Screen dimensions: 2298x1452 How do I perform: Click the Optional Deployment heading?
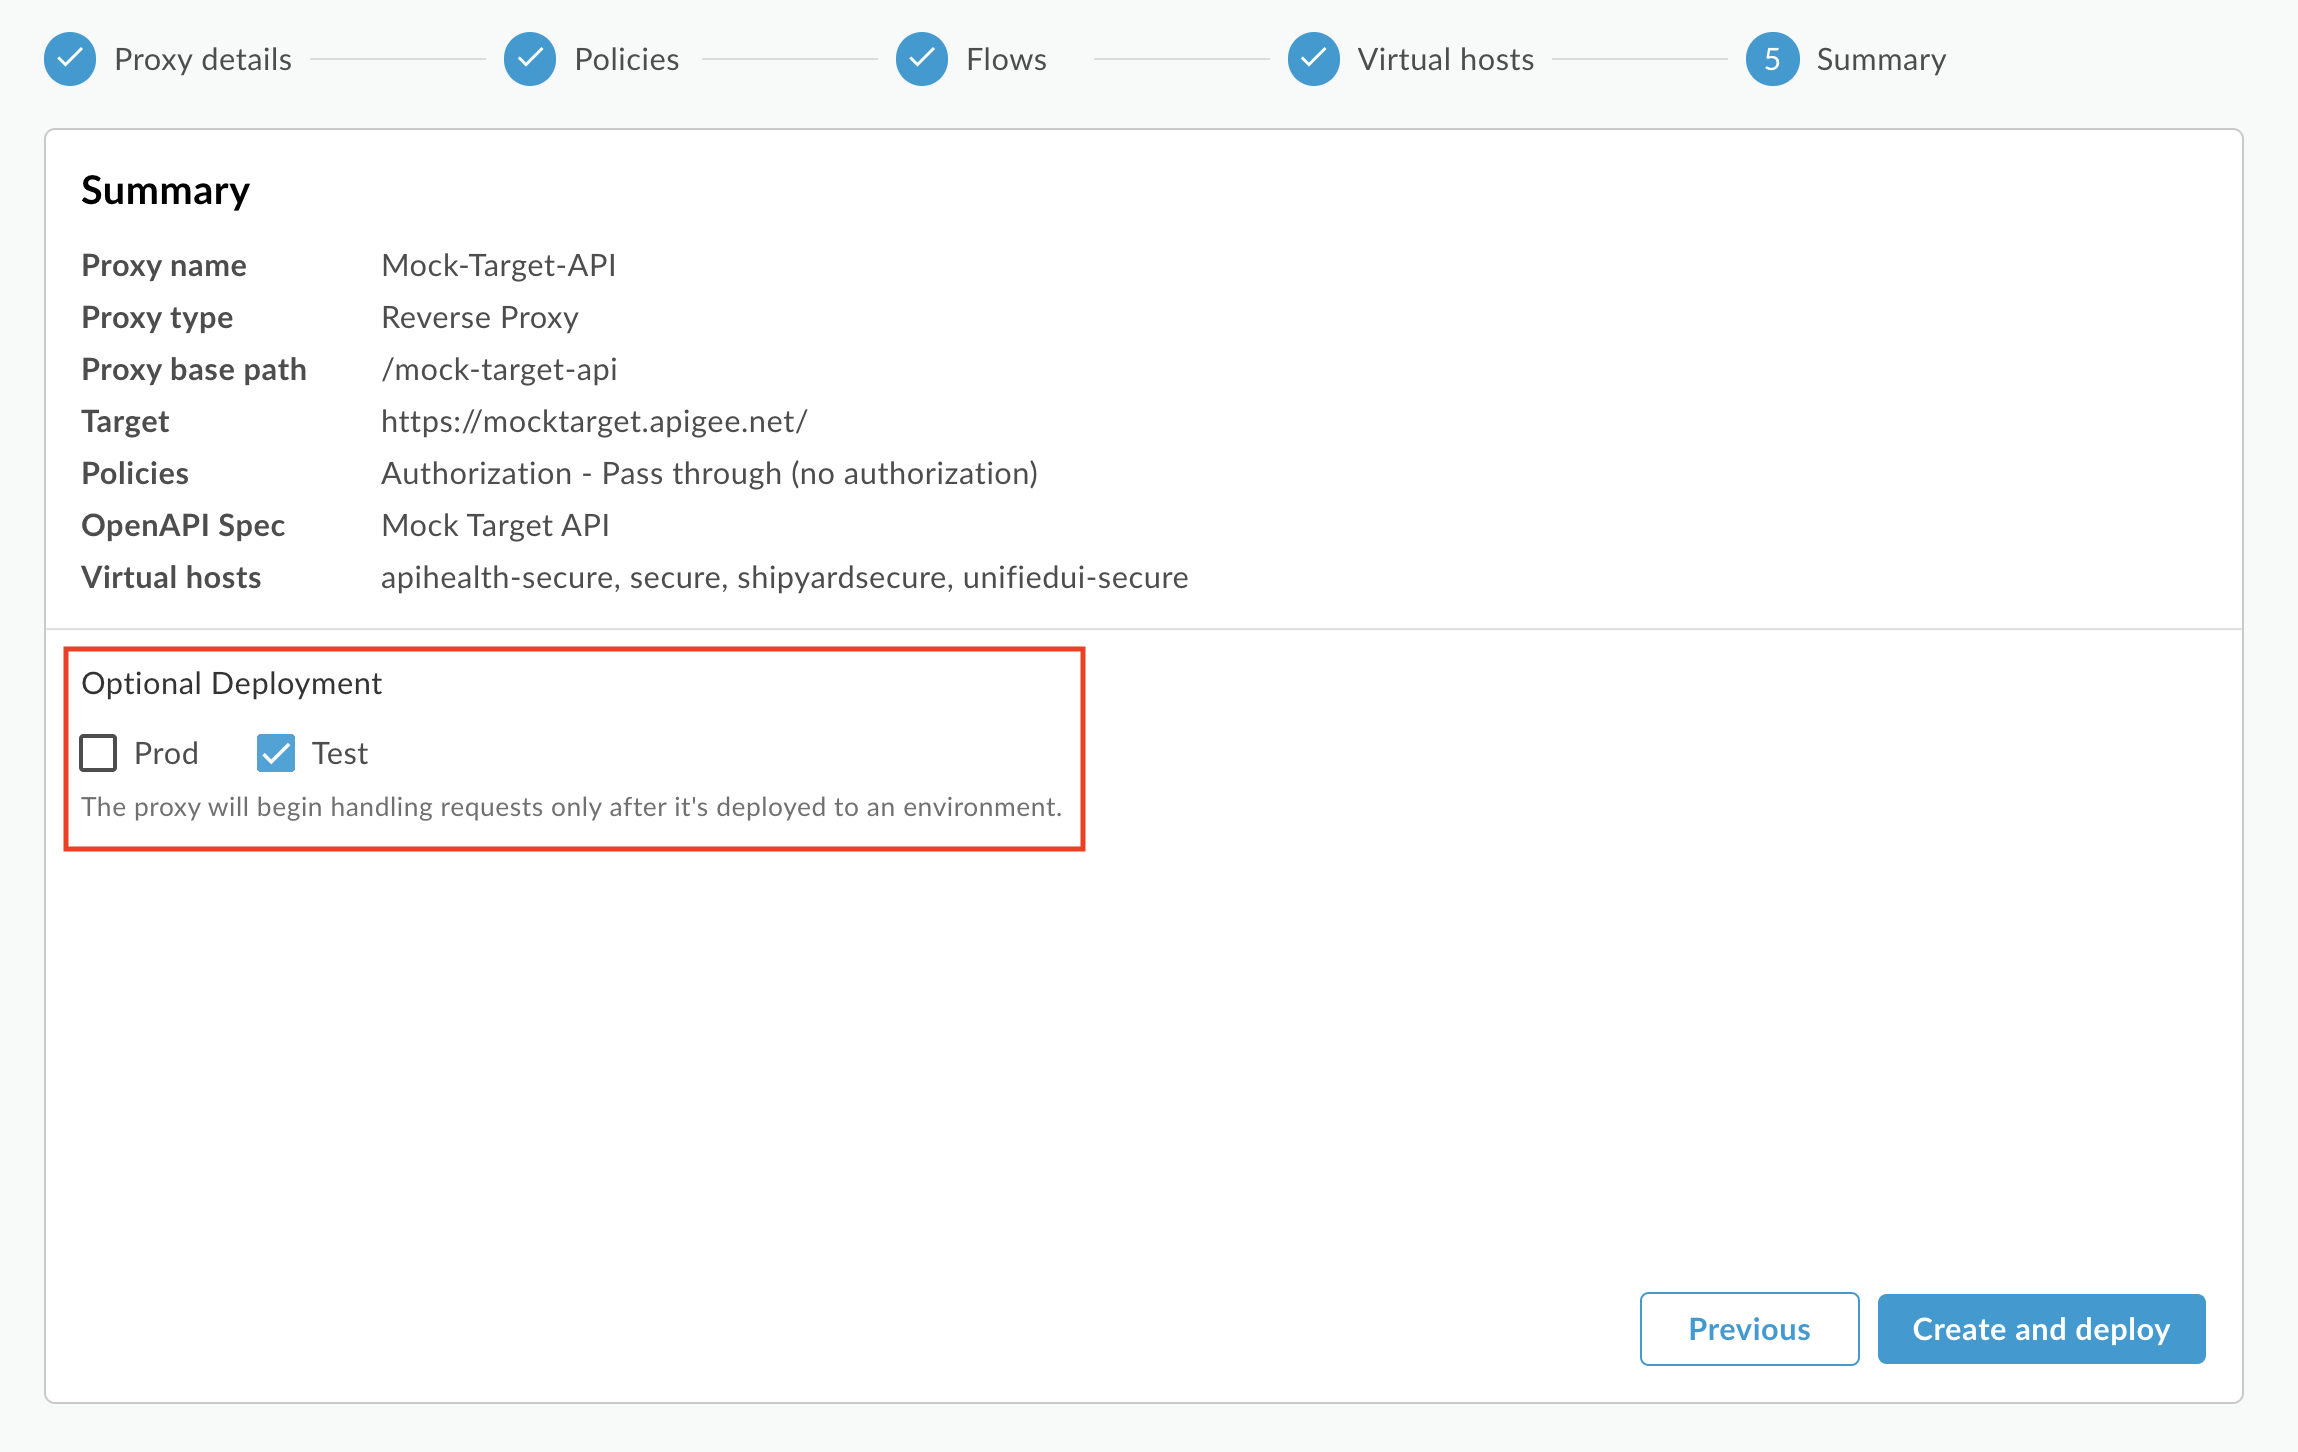231,683
